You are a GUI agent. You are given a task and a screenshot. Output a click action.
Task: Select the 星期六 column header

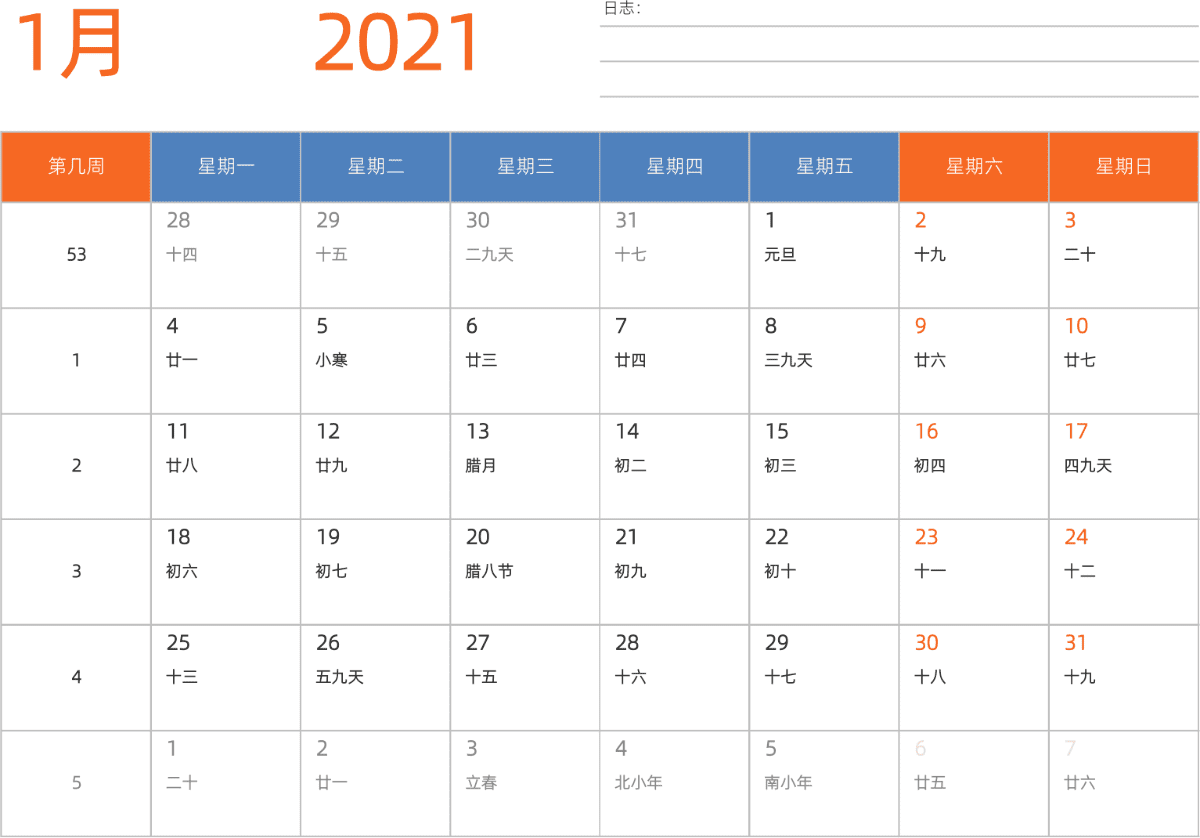coord(974,167)
